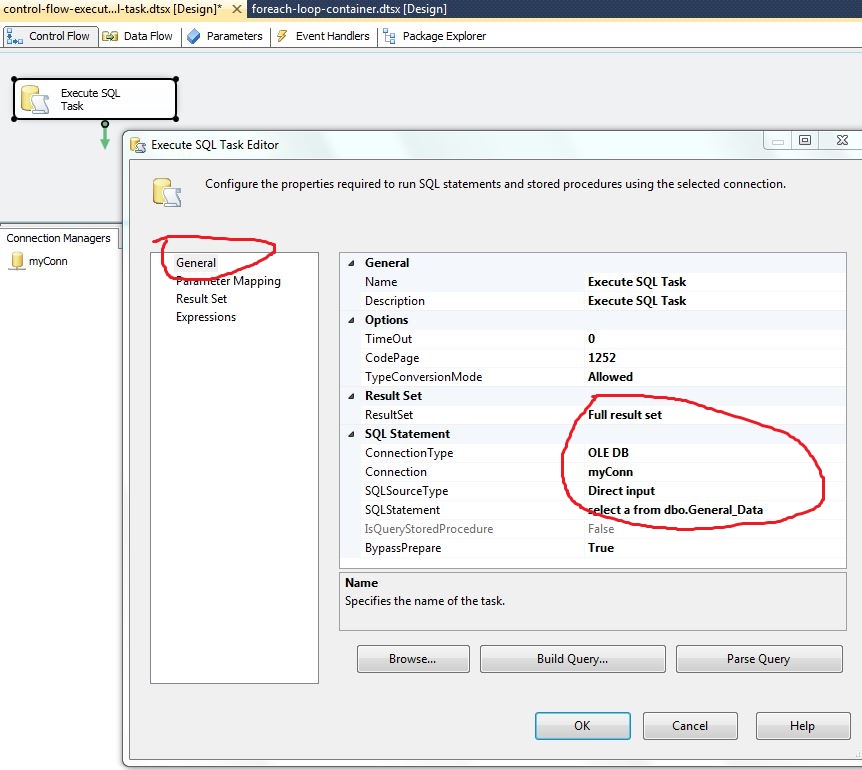Image resolution: width=862 pixels, height=770 pixels.
Task: Select the Execute SQL Task icon on the canvas
Action: point(34,98)
